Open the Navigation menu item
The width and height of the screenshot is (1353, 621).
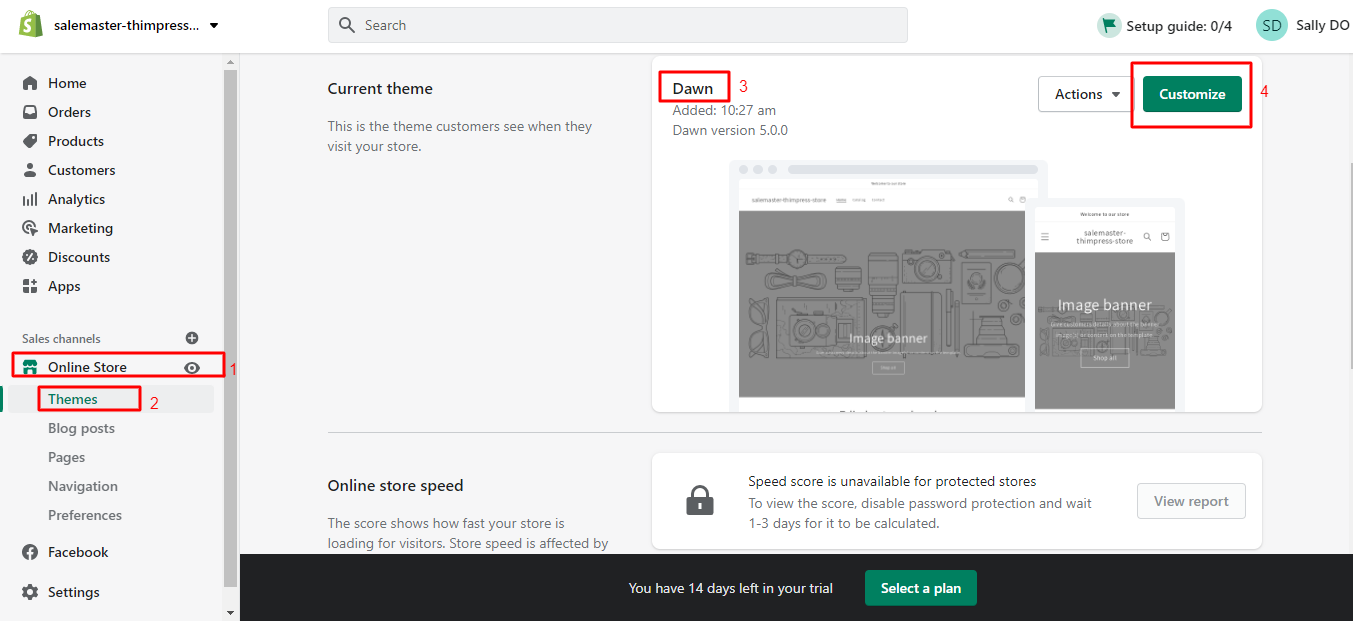click(x=83, y=486)
